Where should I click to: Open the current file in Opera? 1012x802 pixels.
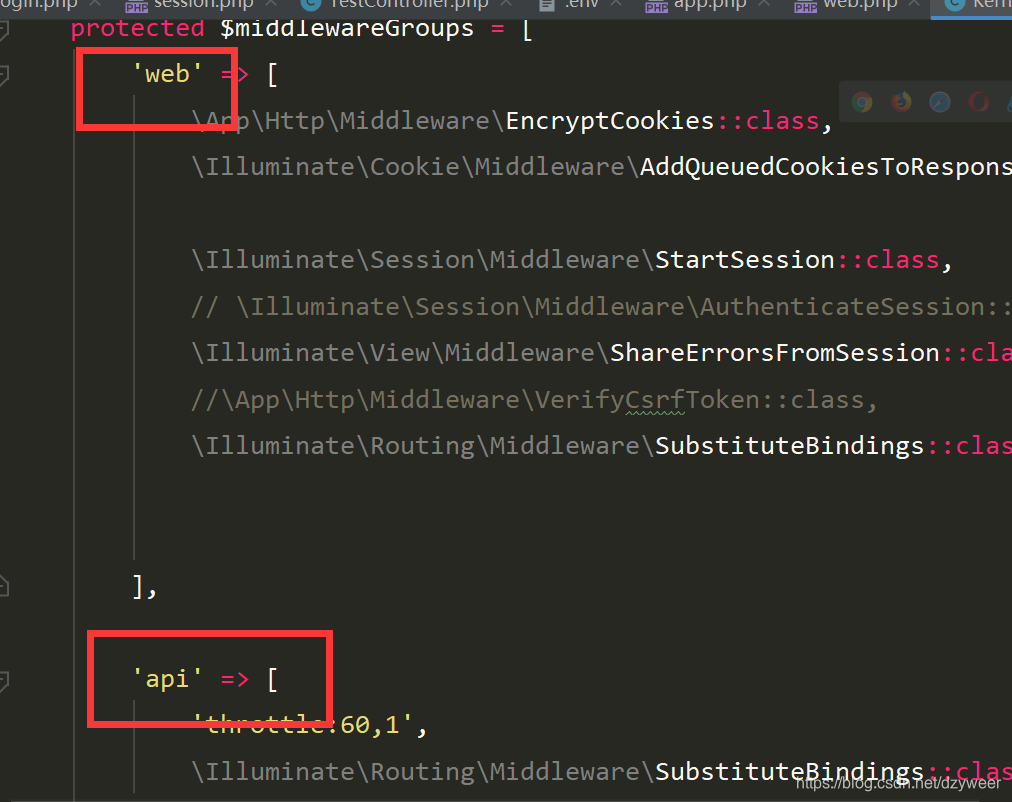(978, 101)
